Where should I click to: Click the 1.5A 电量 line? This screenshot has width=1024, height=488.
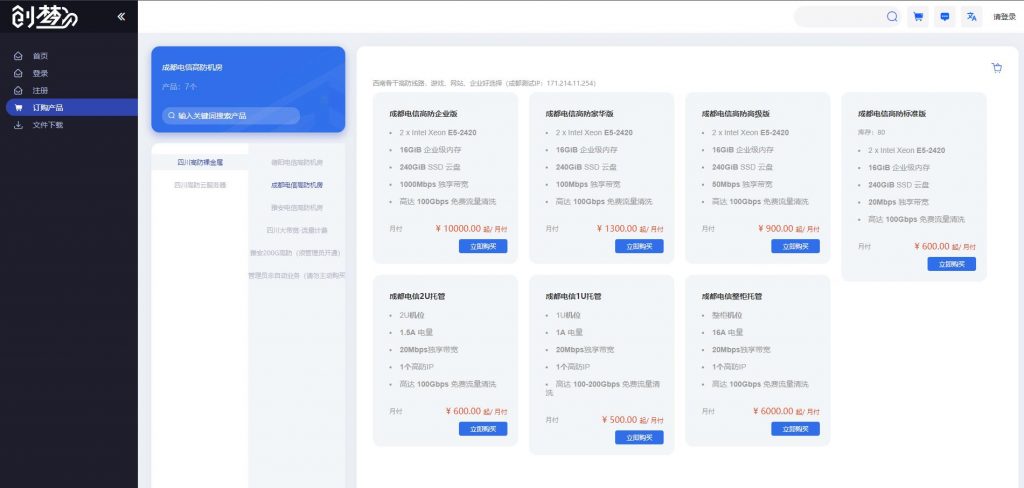416,333
